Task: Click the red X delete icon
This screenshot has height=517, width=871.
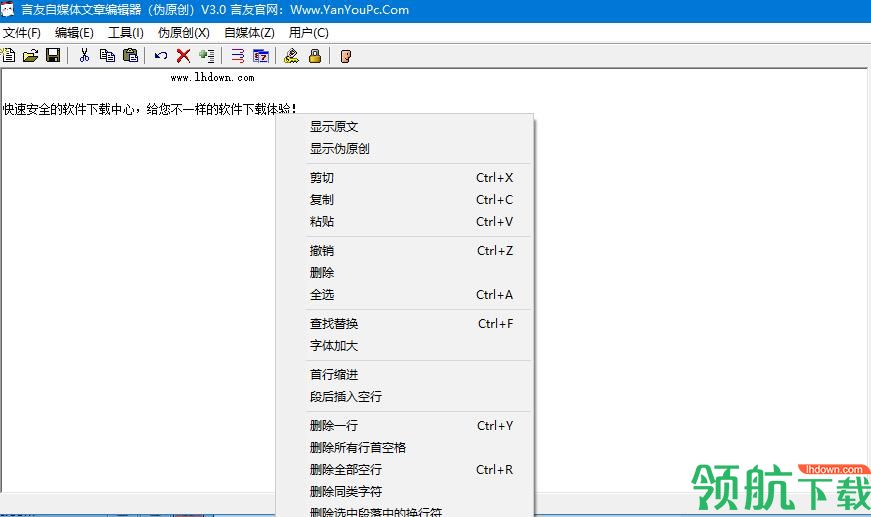Action: pos(183,56)
